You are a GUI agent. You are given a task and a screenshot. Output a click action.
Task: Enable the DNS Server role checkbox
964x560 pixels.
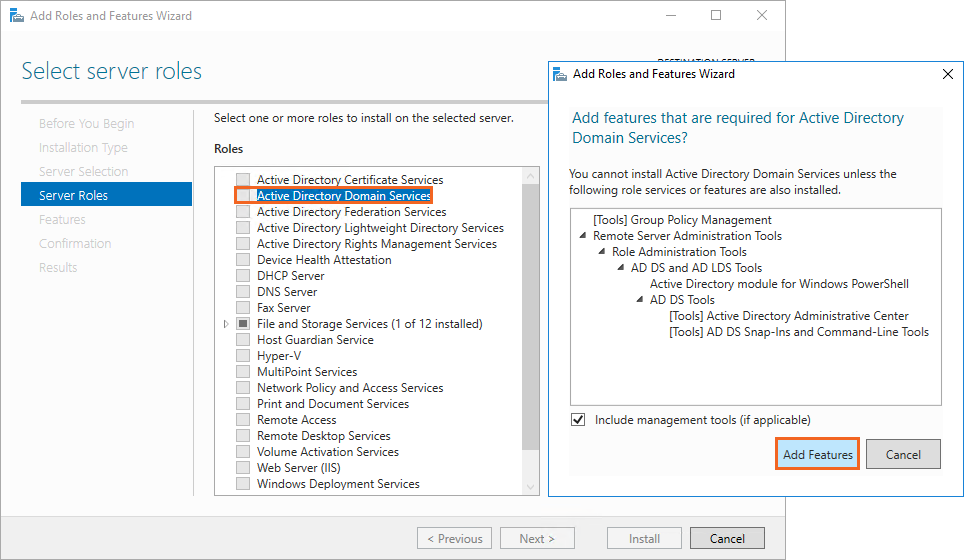point(243,292)
